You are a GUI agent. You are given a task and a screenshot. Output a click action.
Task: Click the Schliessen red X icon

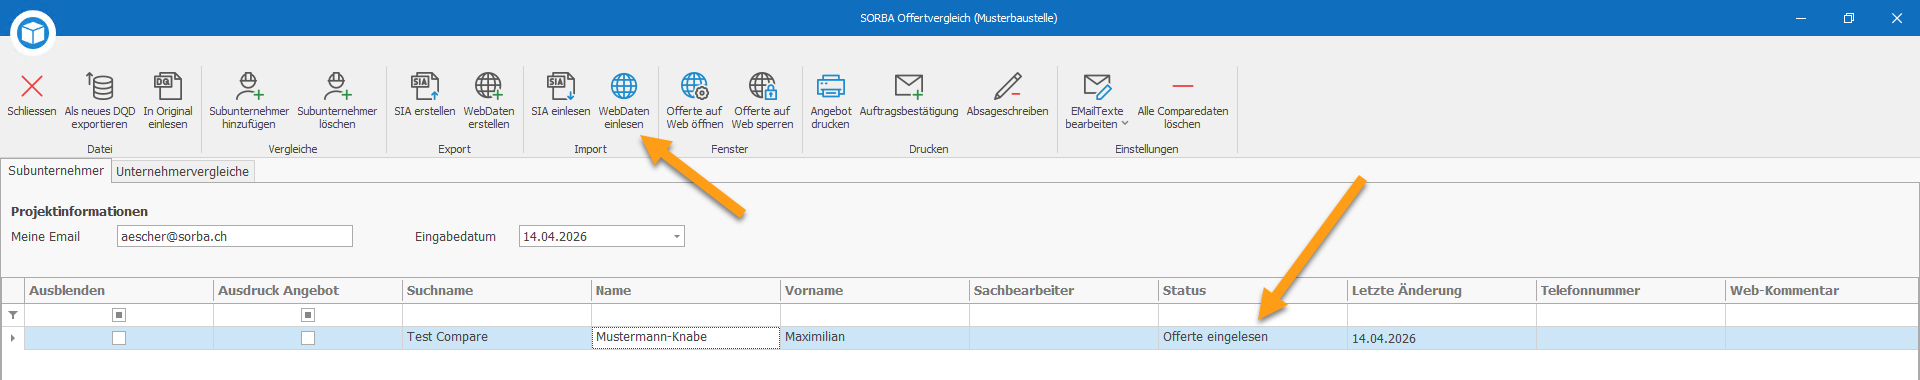pos(32,86)
